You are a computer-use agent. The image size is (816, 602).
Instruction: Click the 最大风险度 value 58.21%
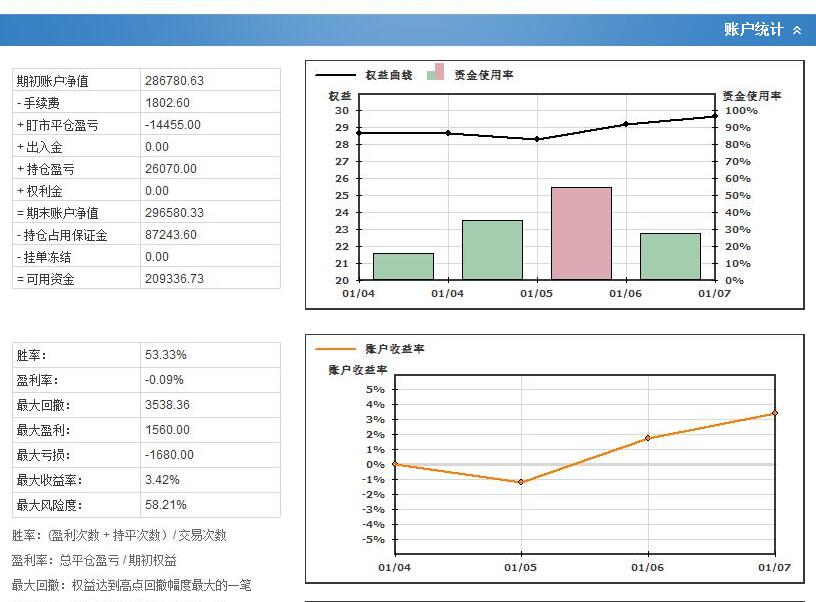(166, 505)
